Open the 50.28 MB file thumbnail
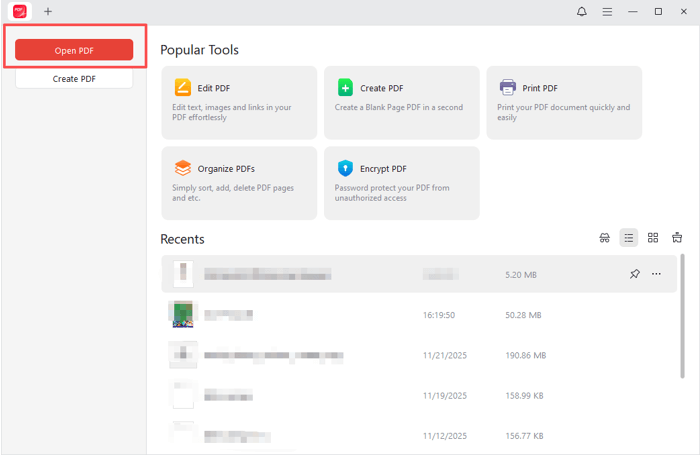 point(183,314)
